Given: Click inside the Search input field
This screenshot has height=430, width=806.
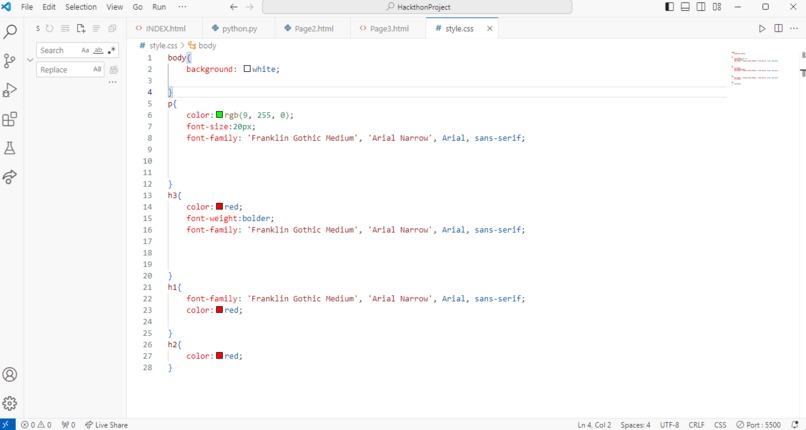Looking at the screenshot, I should (x=59, y=50).
